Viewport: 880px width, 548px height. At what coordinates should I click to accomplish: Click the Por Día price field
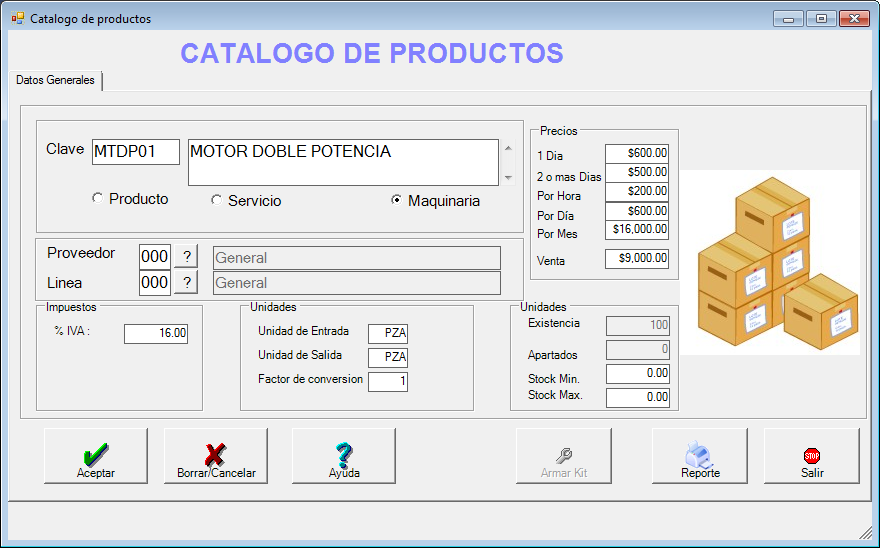(x=637, y=211)
